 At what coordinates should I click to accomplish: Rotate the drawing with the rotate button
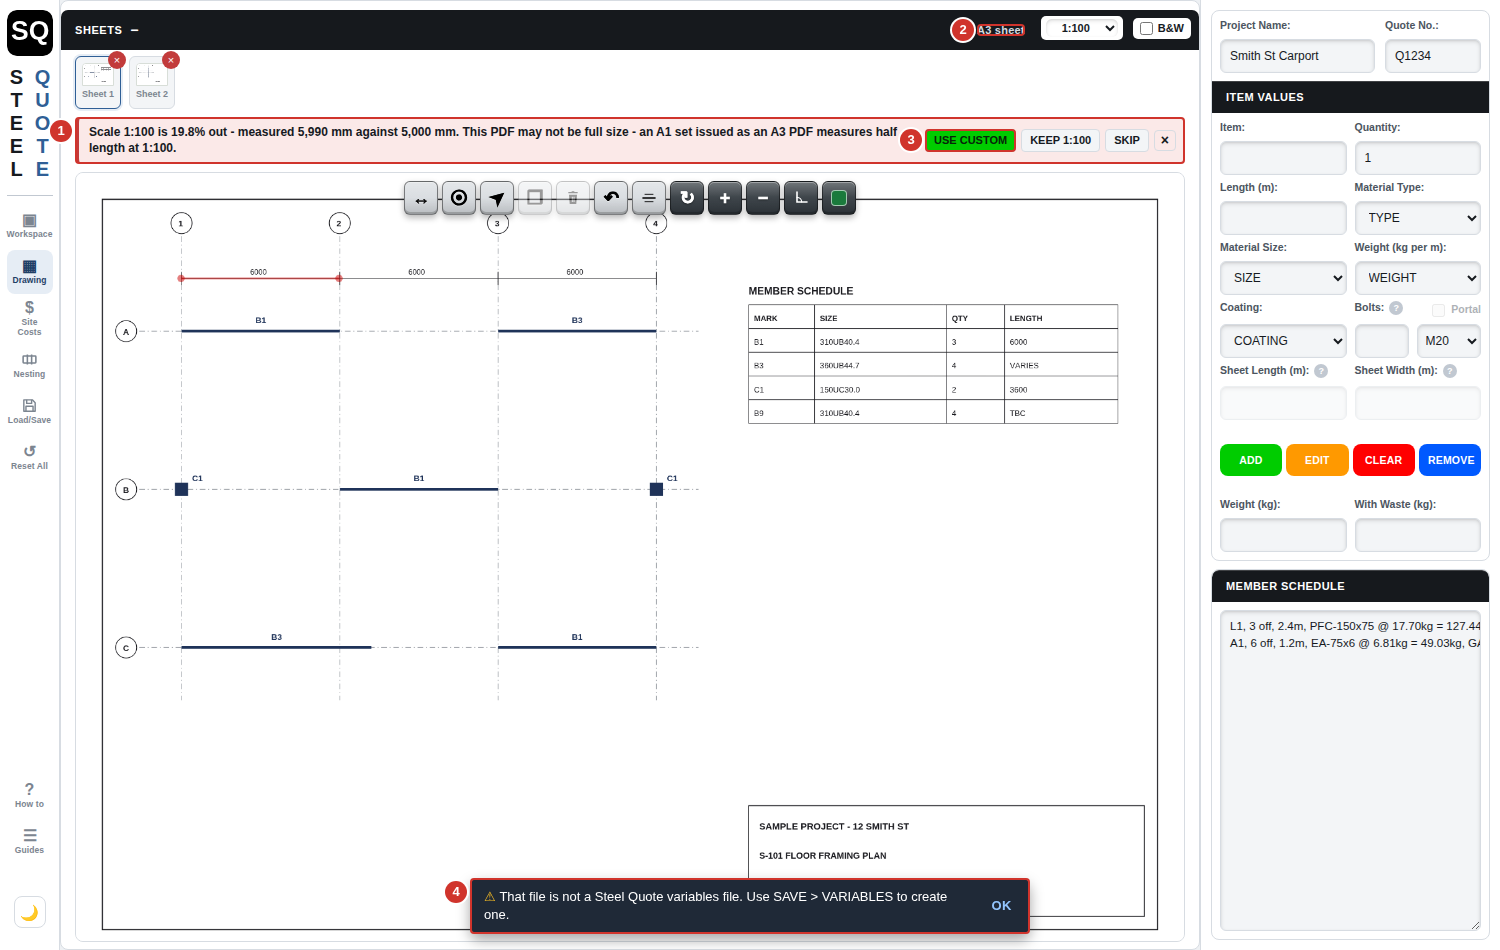687,198
